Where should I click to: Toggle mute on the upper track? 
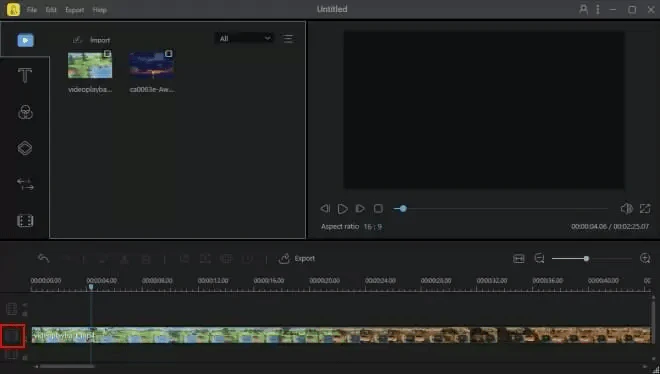coord(25,305)
